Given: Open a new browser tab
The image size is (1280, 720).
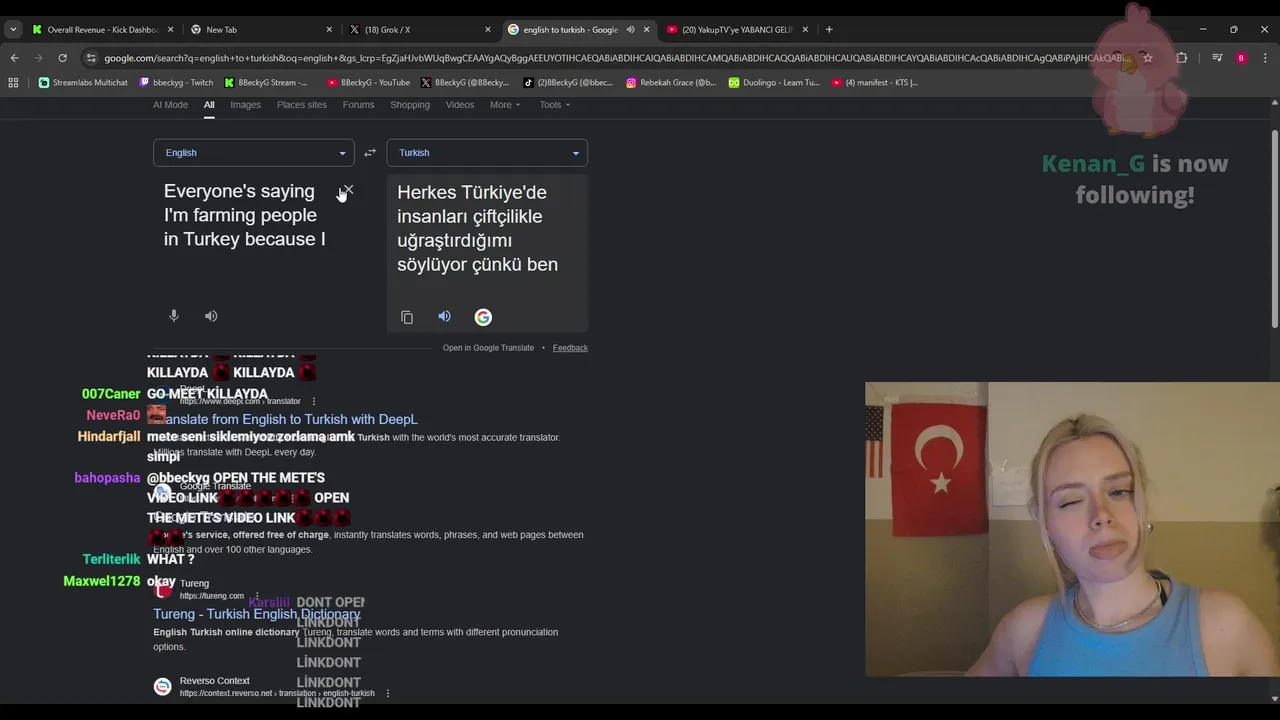Looking at the screenshot, I should pos(829,29).
